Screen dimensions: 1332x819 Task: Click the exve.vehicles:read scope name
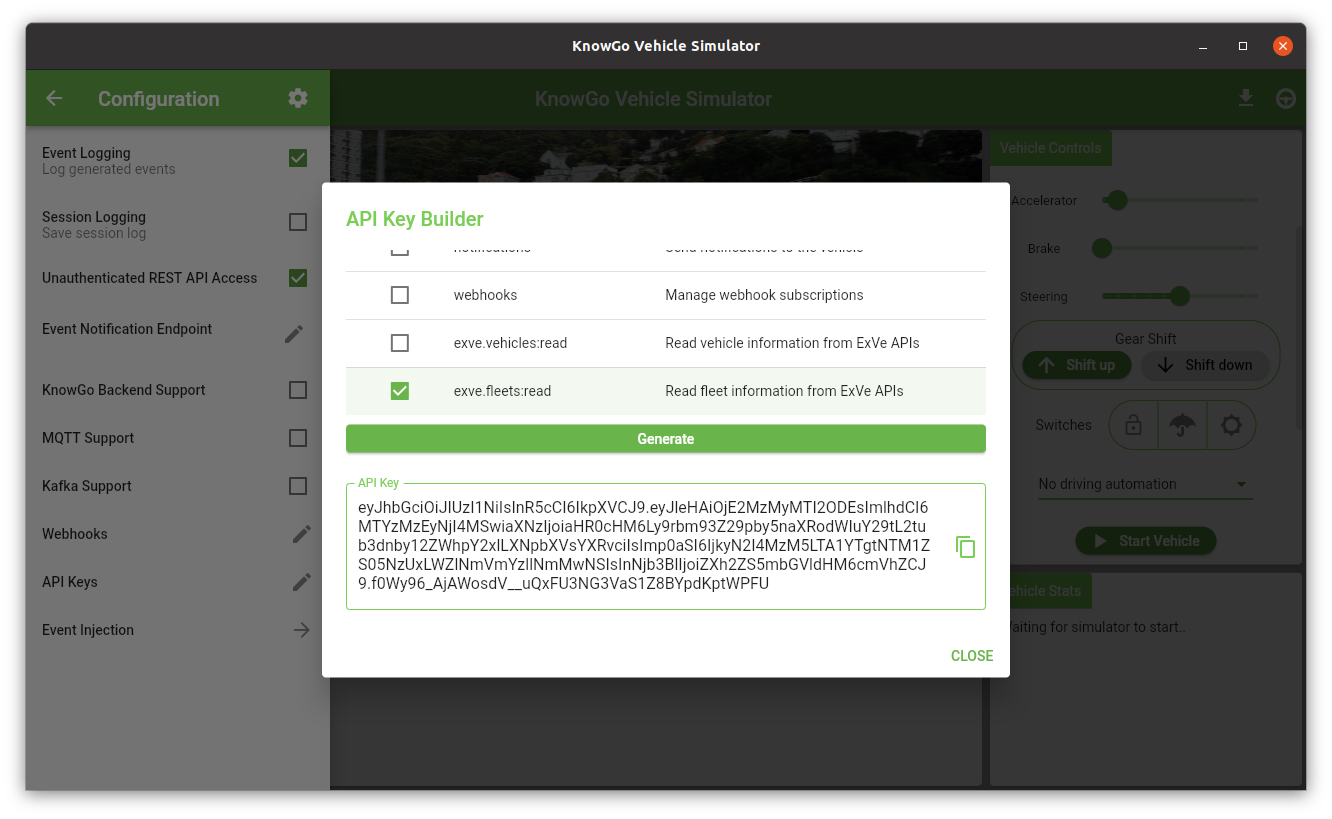pyautogui.click(x=510, y=343)
